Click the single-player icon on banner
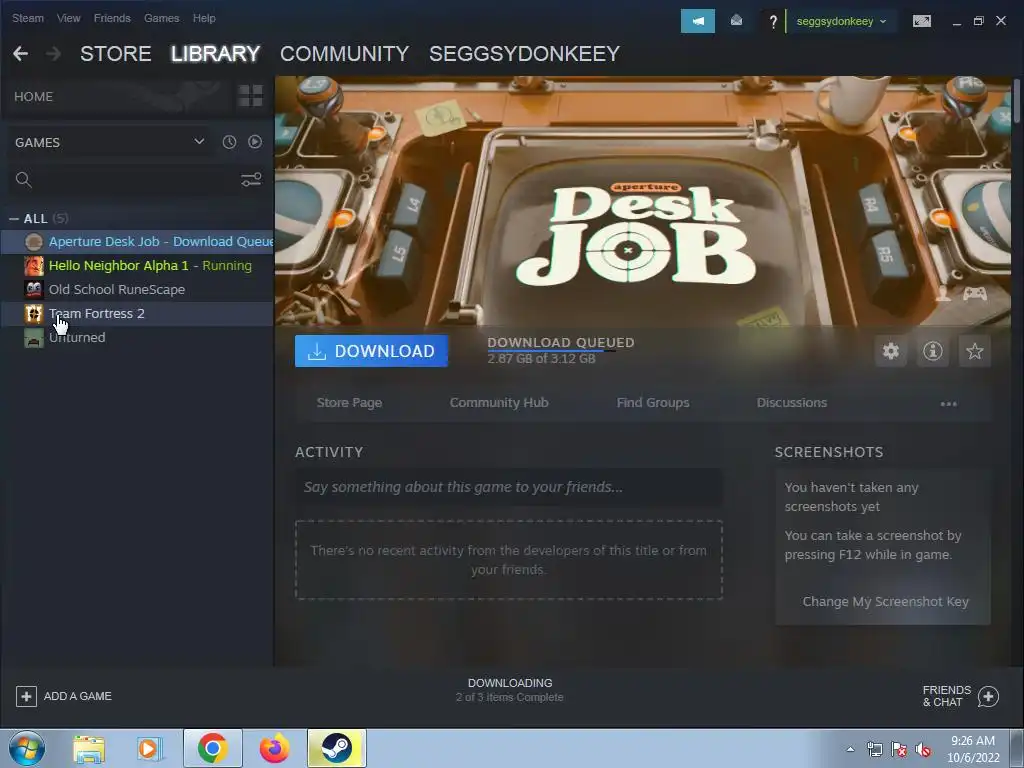 943,293
